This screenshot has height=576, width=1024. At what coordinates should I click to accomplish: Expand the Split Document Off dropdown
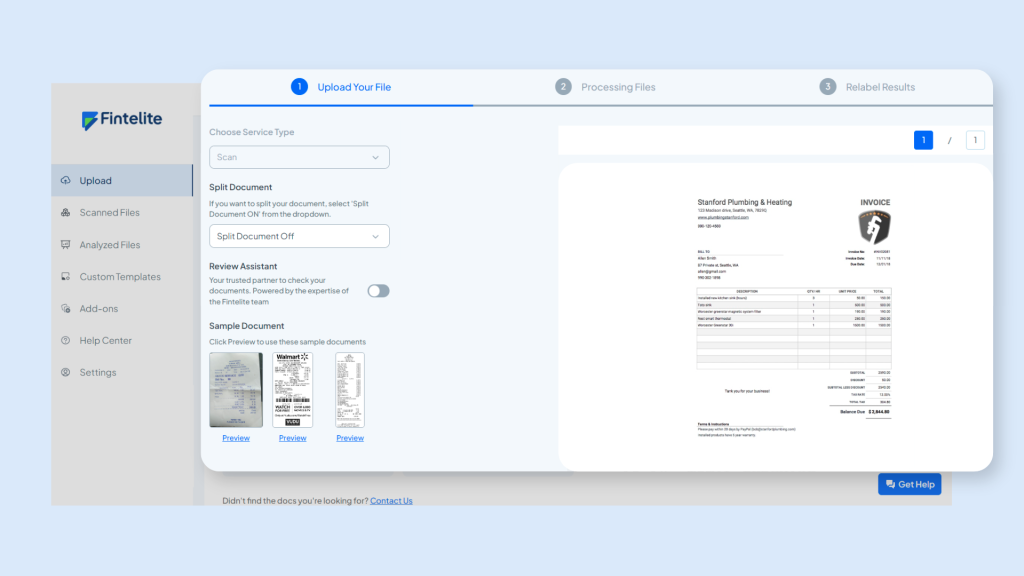(299, 236)
